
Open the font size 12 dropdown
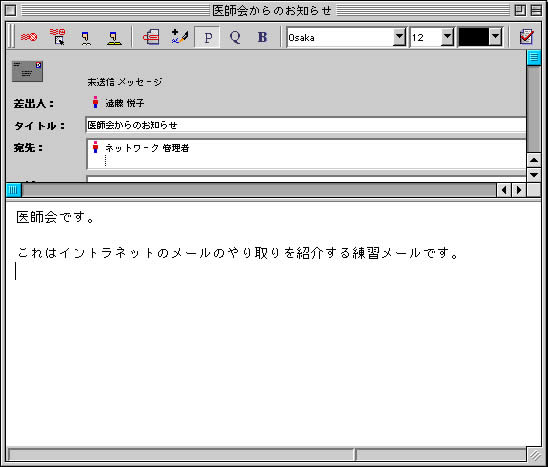[x=447, y=37]
